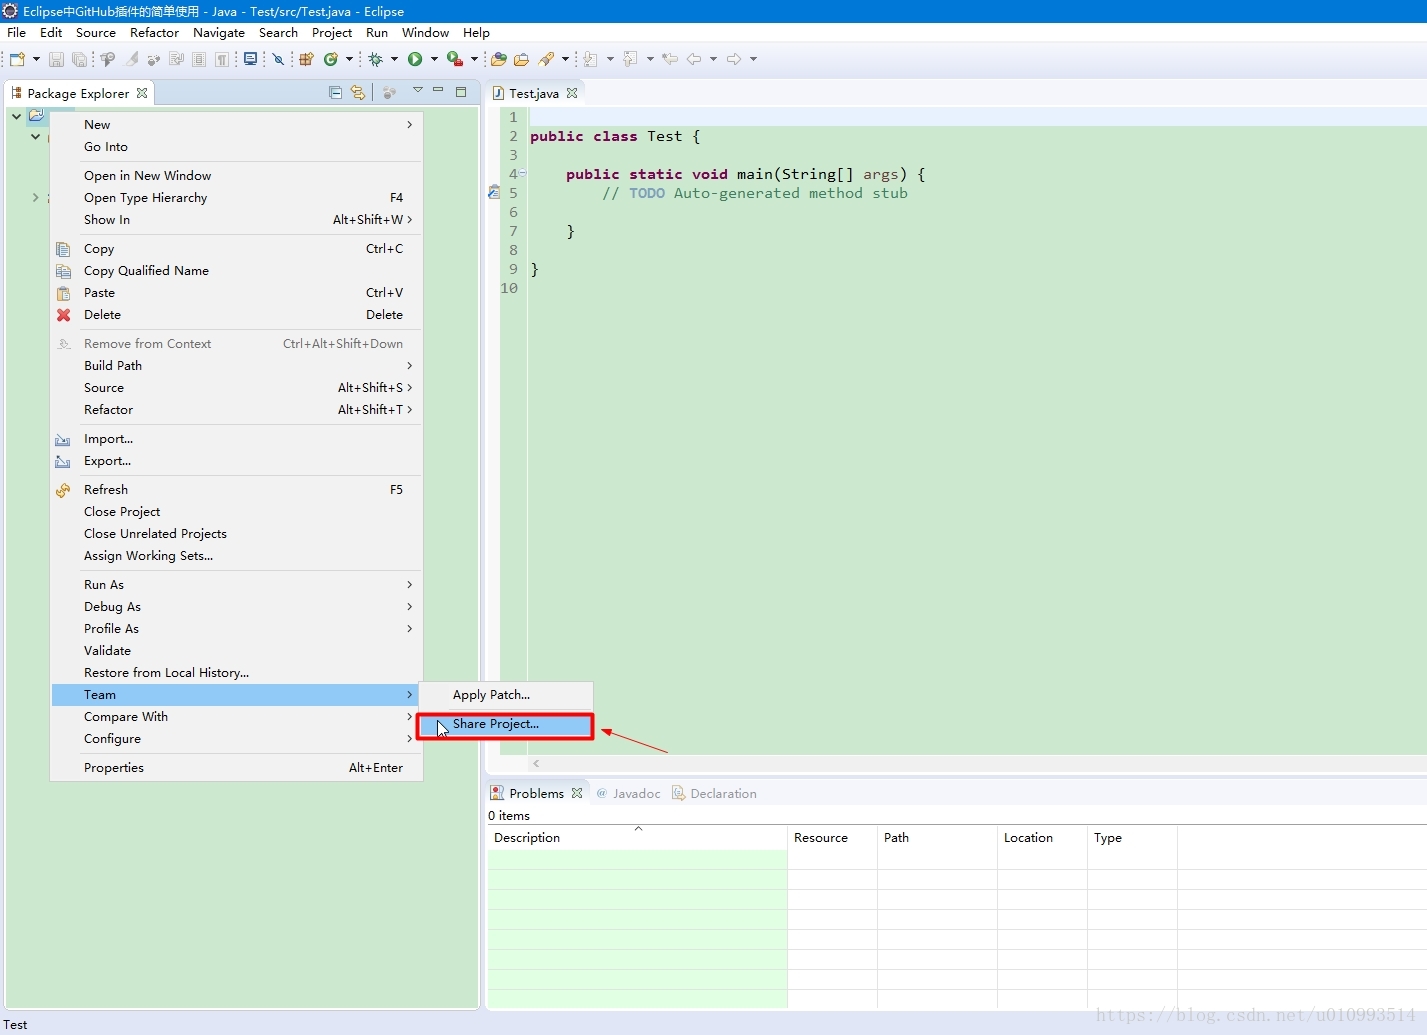1427x1035 pixels.
Task: Click the Back navigation arrow
Action: point(693,59)
